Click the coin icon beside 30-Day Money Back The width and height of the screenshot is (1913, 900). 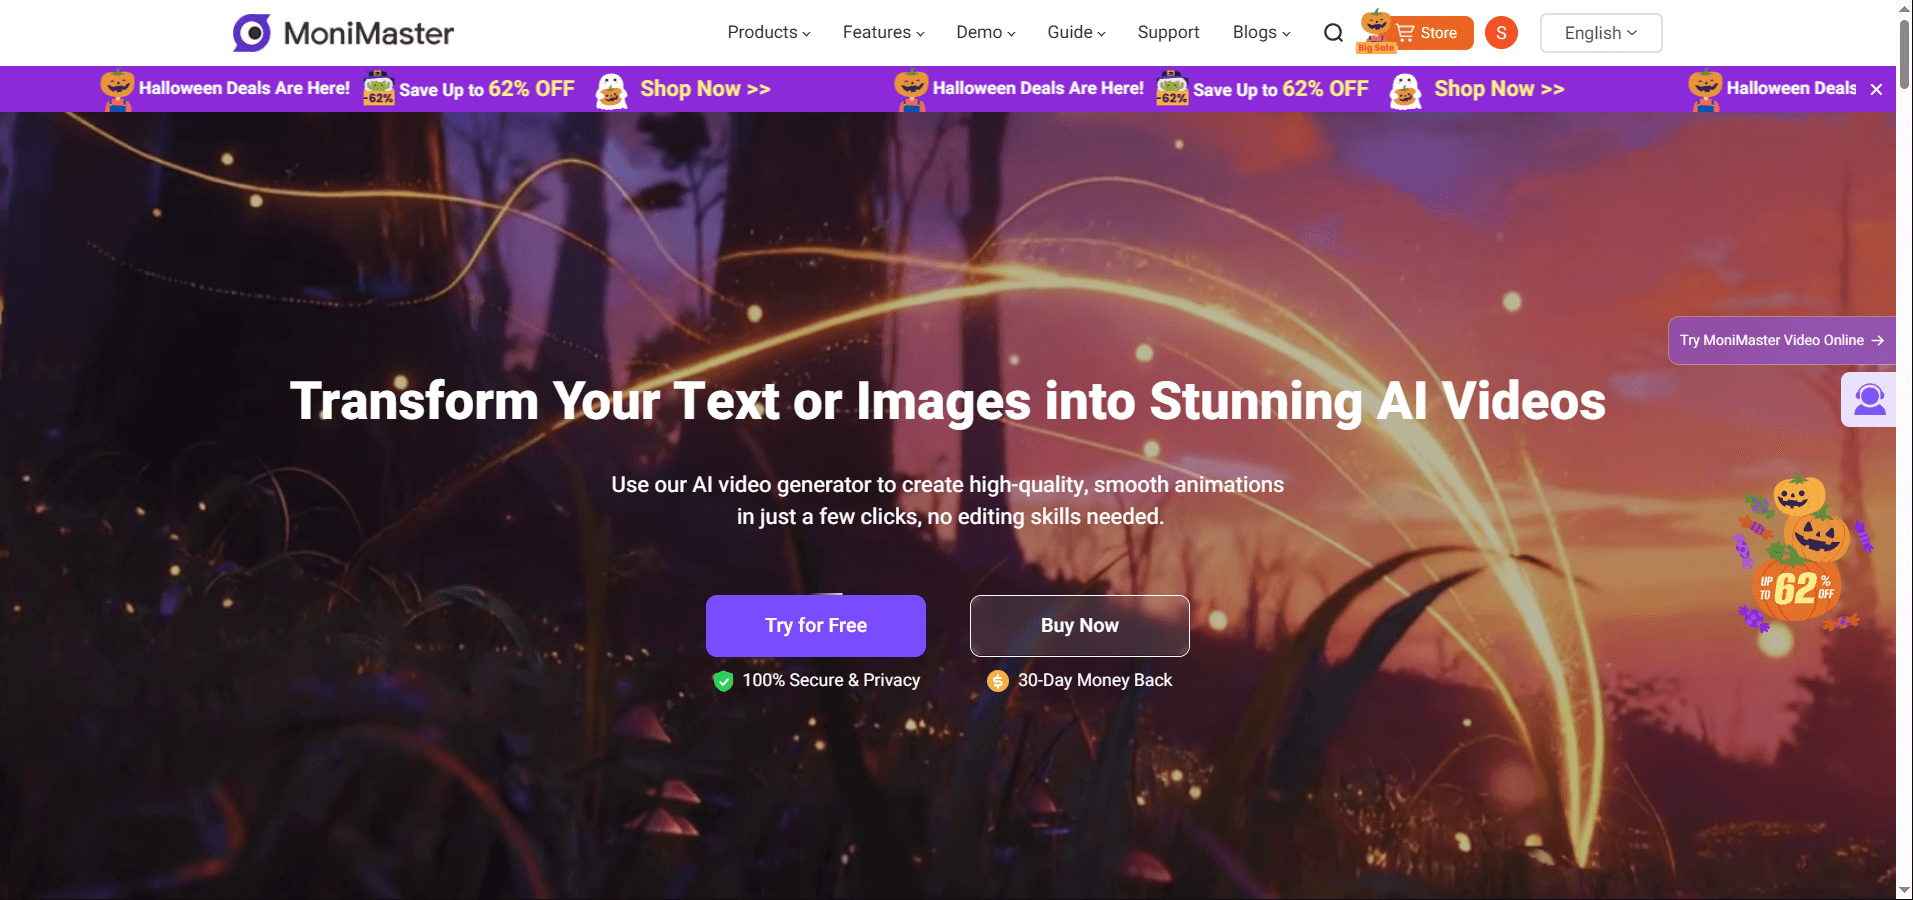pyautogui.click(x=997, y=681)
